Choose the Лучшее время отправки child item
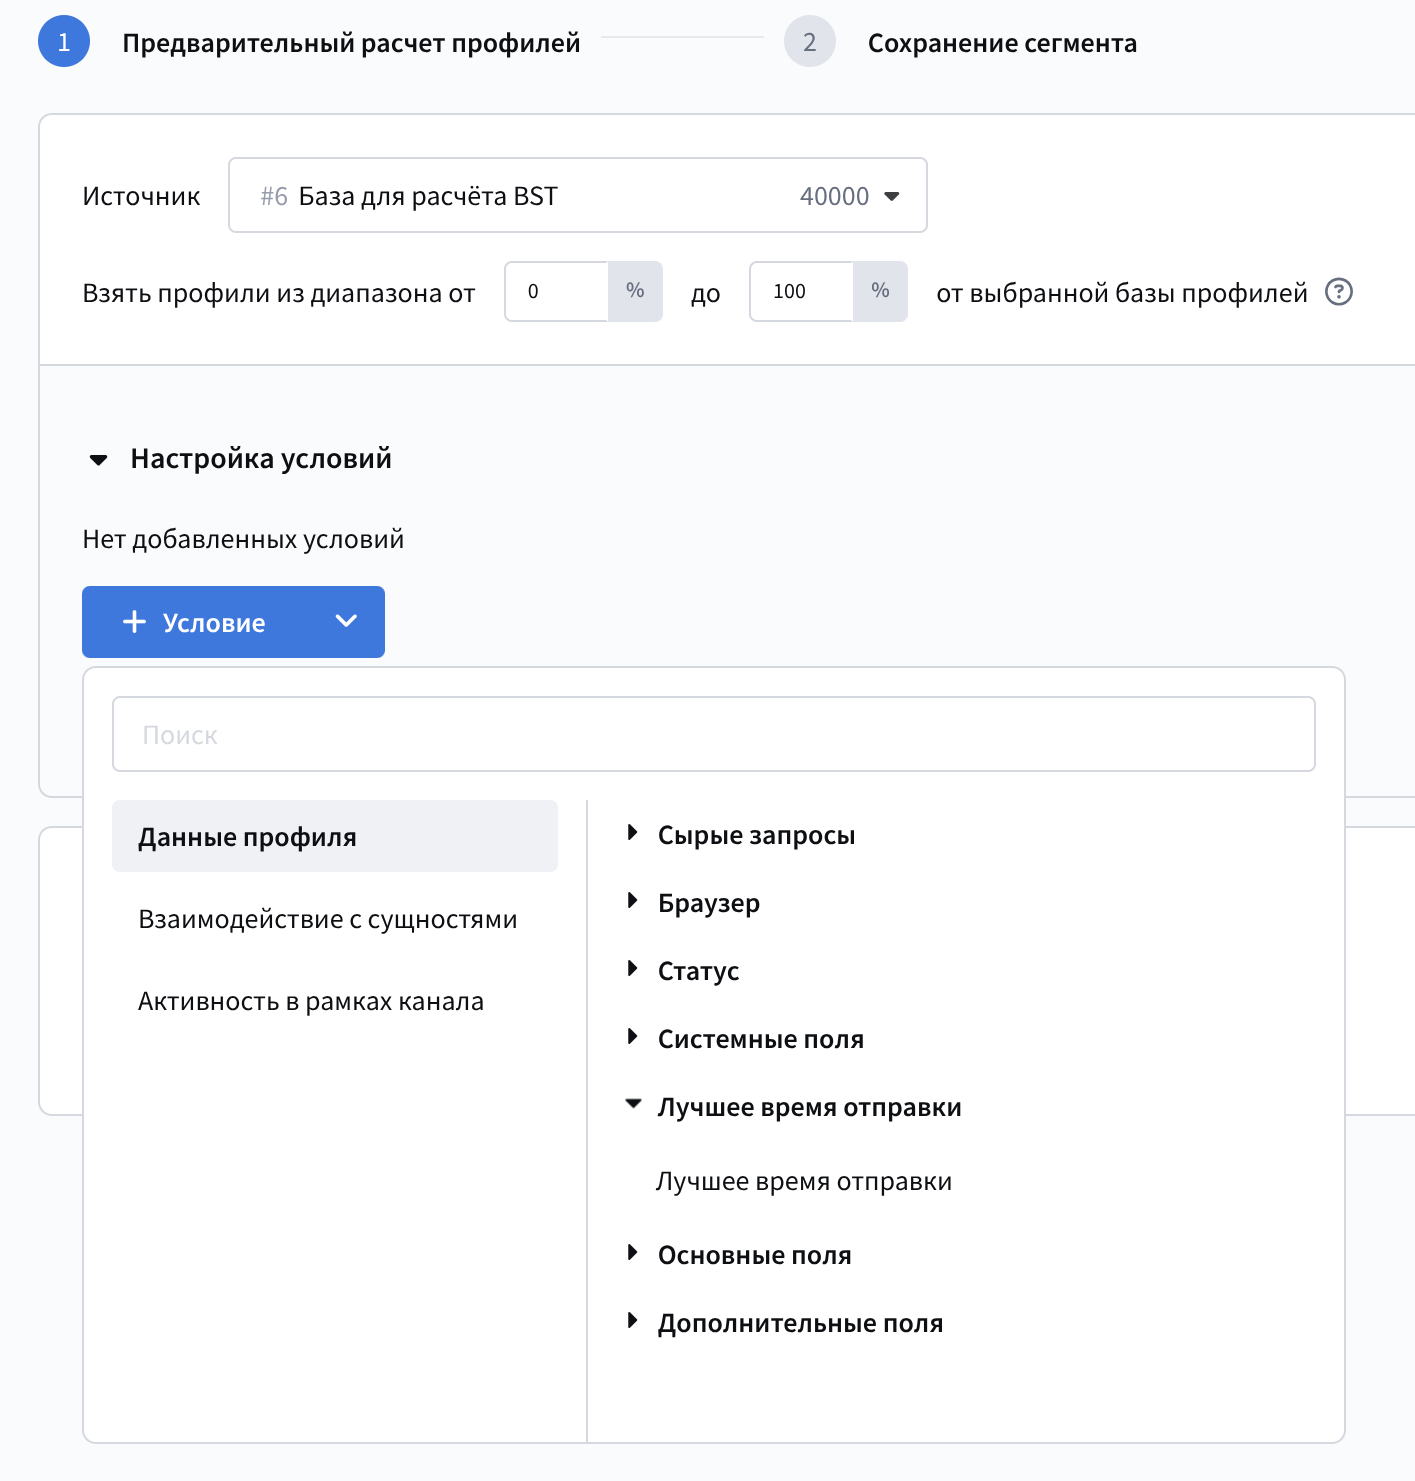 (803, 1181)
